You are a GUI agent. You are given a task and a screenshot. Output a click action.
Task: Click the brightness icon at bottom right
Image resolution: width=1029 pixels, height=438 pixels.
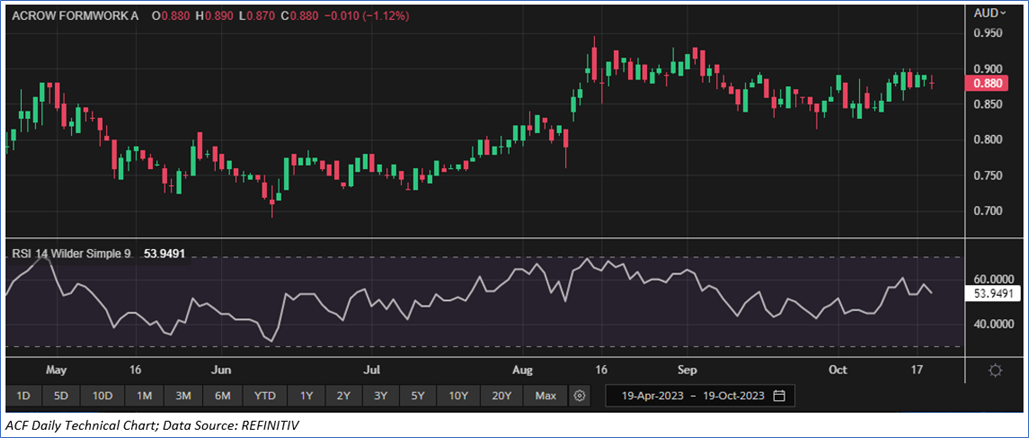click(x=995, y=370)
